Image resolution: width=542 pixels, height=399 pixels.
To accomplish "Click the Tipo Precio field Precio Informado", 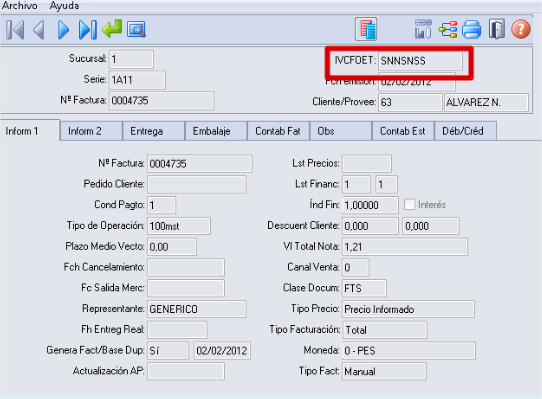I will coord(408,309).
